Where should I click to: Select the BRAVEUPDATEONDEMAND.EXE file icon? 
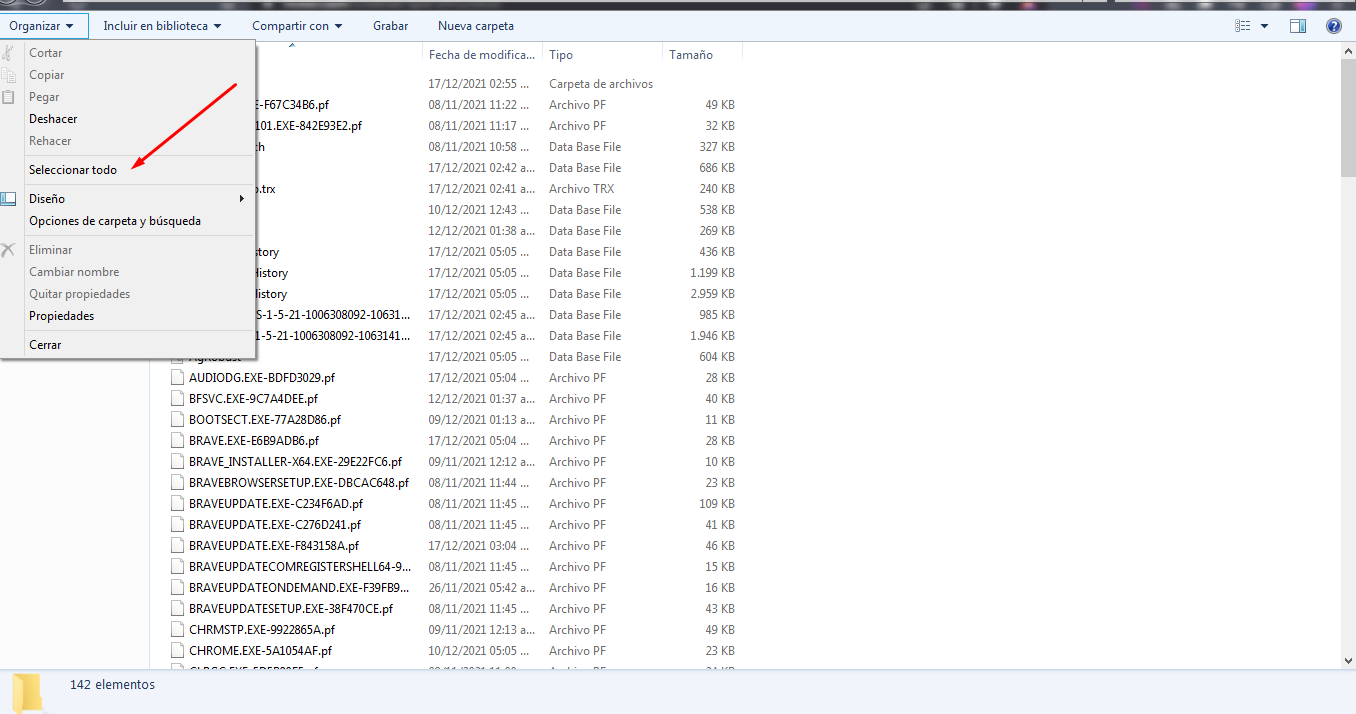tap(178, 588)
